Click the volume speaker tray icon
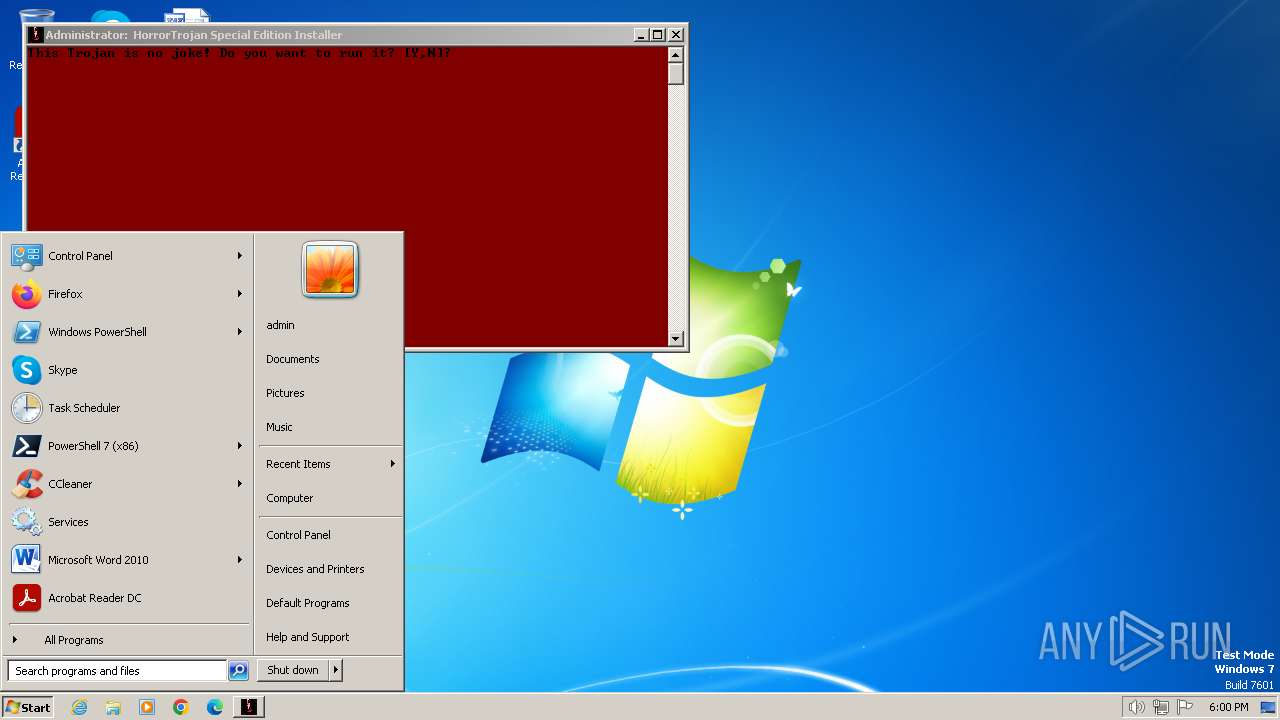The height and width of the screenshot is (720, 1280). (1136, 707)
